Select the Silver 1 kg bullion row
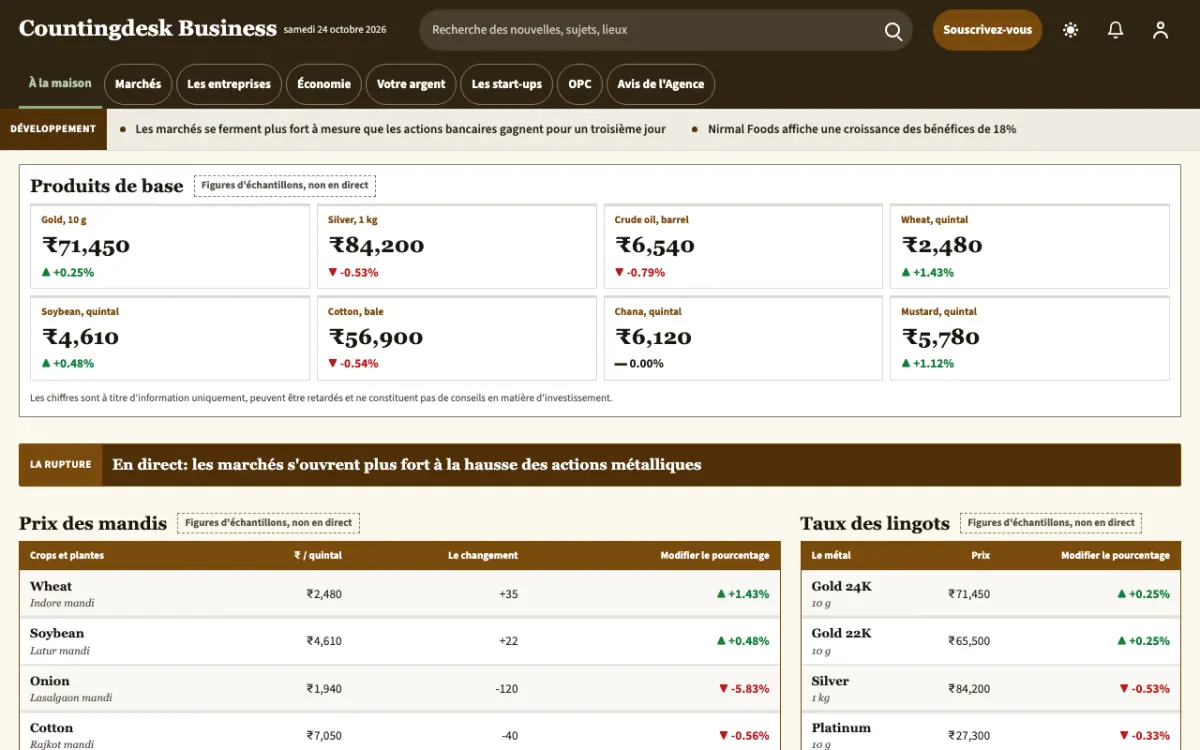 (x=990, y=689)
